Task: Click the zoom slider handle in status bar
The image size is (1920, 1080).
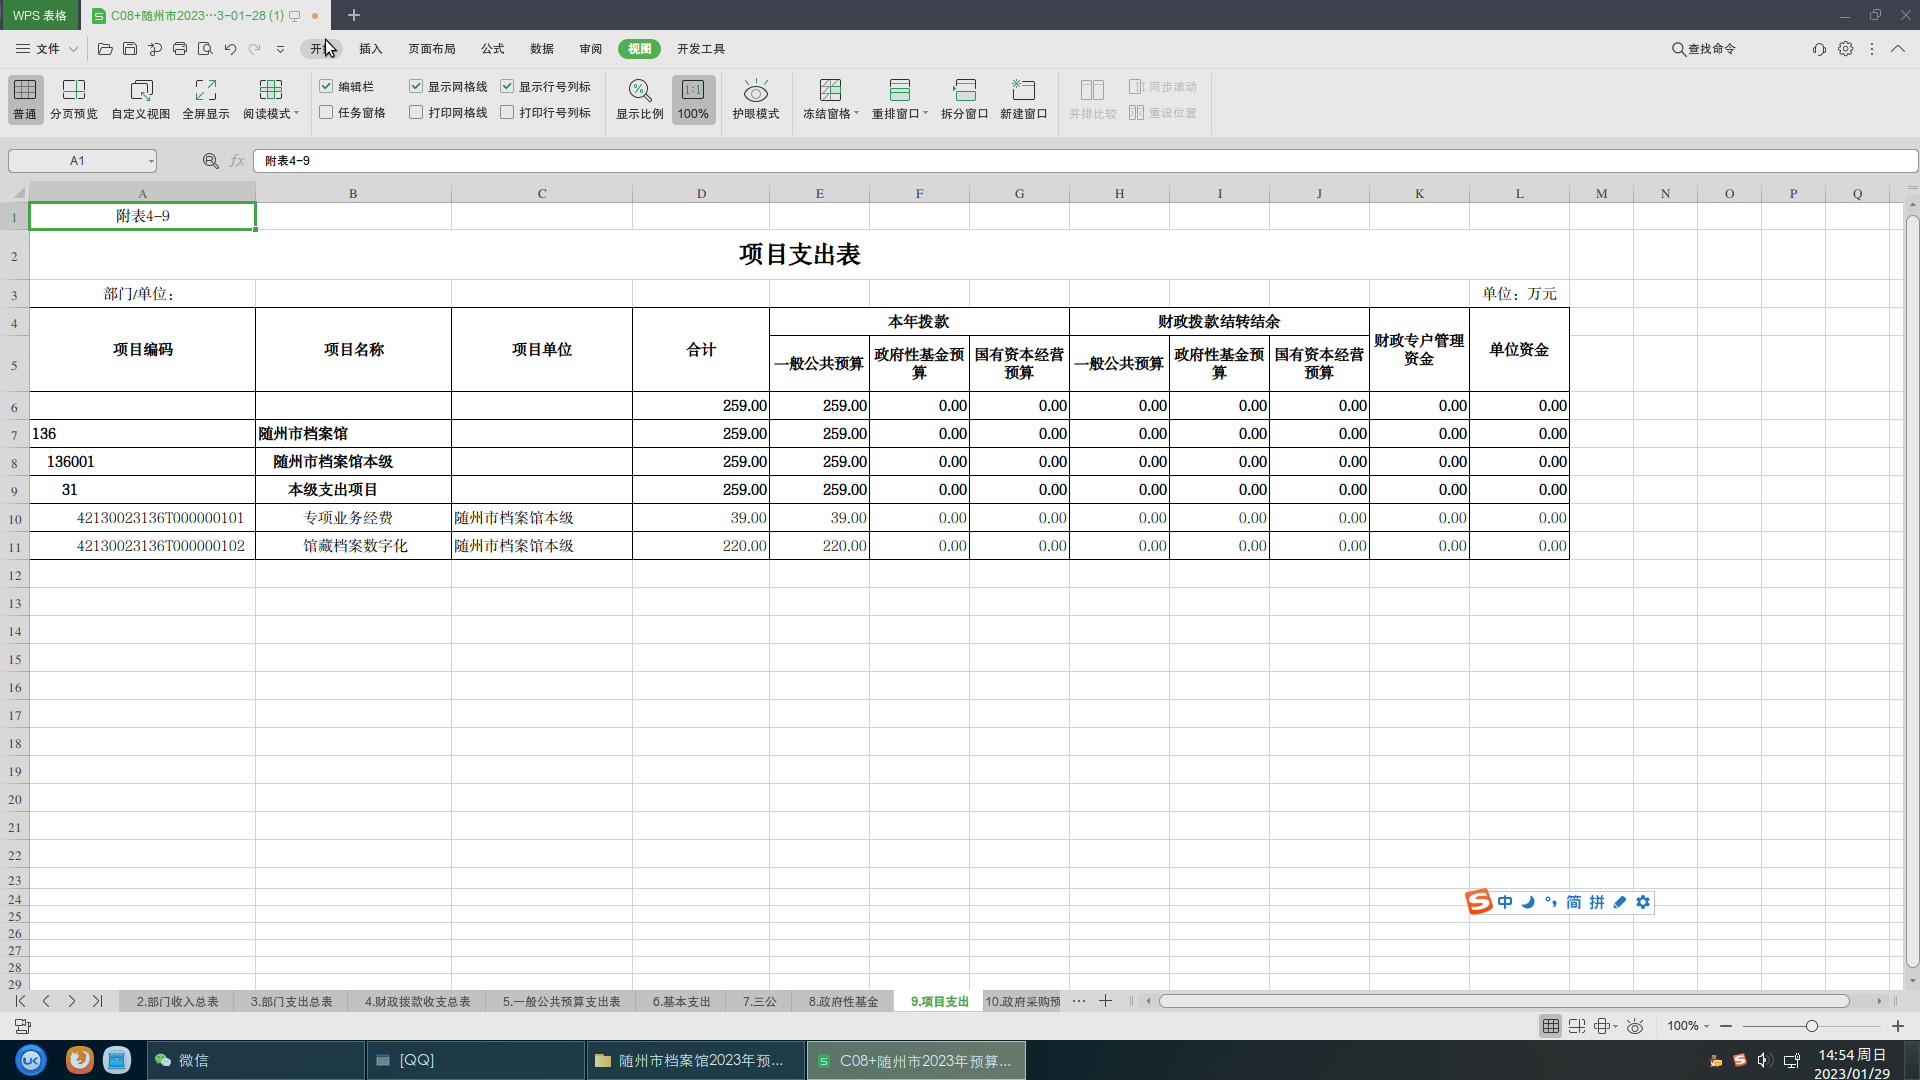Action: [1811, 1026]
